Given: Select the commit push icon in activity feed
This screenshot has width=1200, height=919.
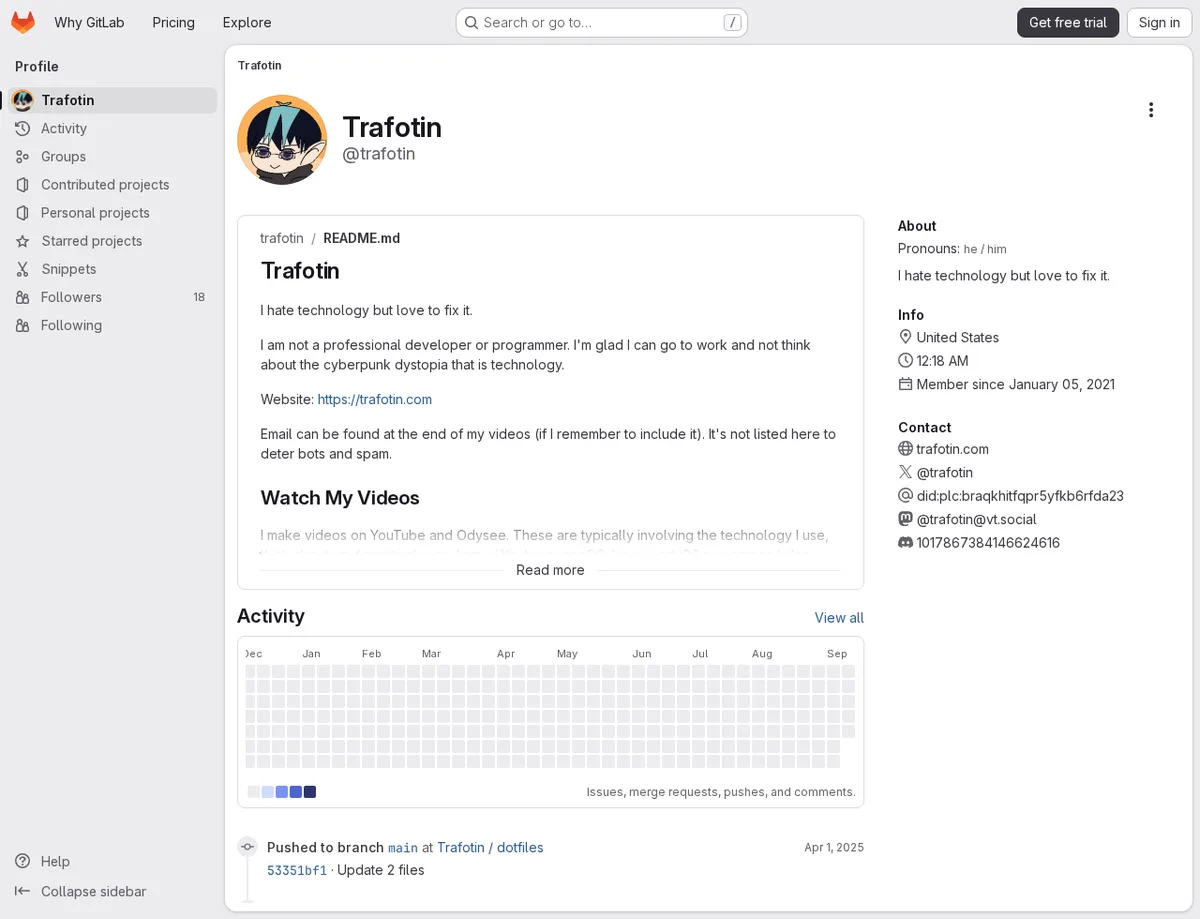Looking at the screenshot, I should pos(247,847).
